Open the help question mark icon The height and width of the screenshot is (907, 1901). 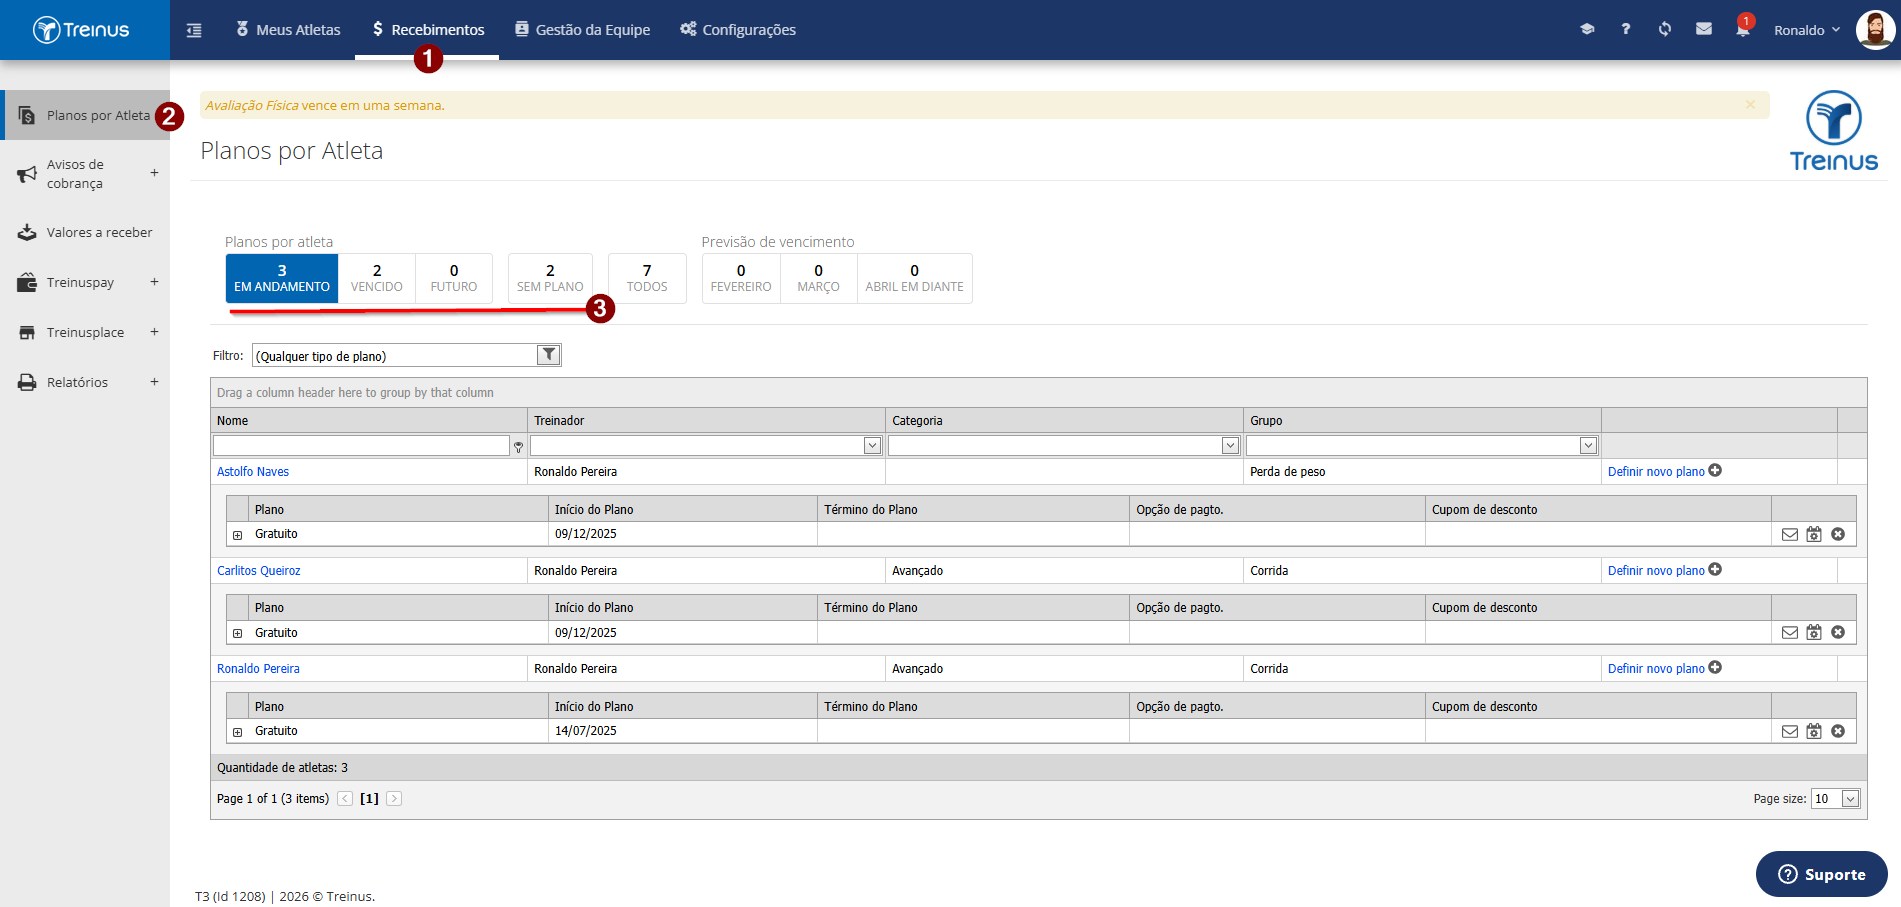1626,29
